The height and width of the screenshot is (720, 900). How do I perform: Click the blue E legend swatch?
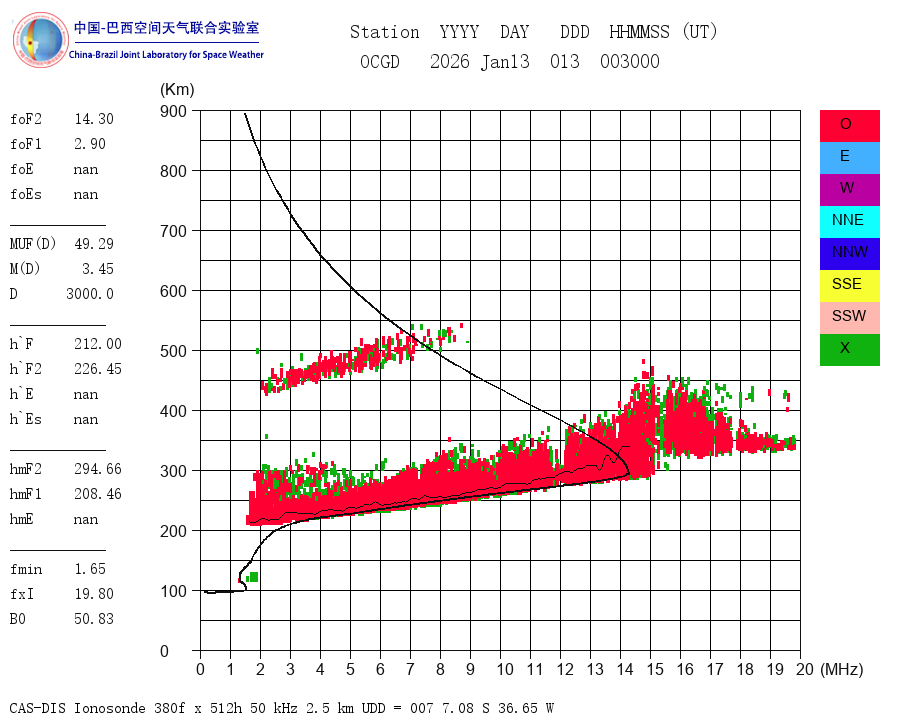pyautogui.click(x=849, y=158)
